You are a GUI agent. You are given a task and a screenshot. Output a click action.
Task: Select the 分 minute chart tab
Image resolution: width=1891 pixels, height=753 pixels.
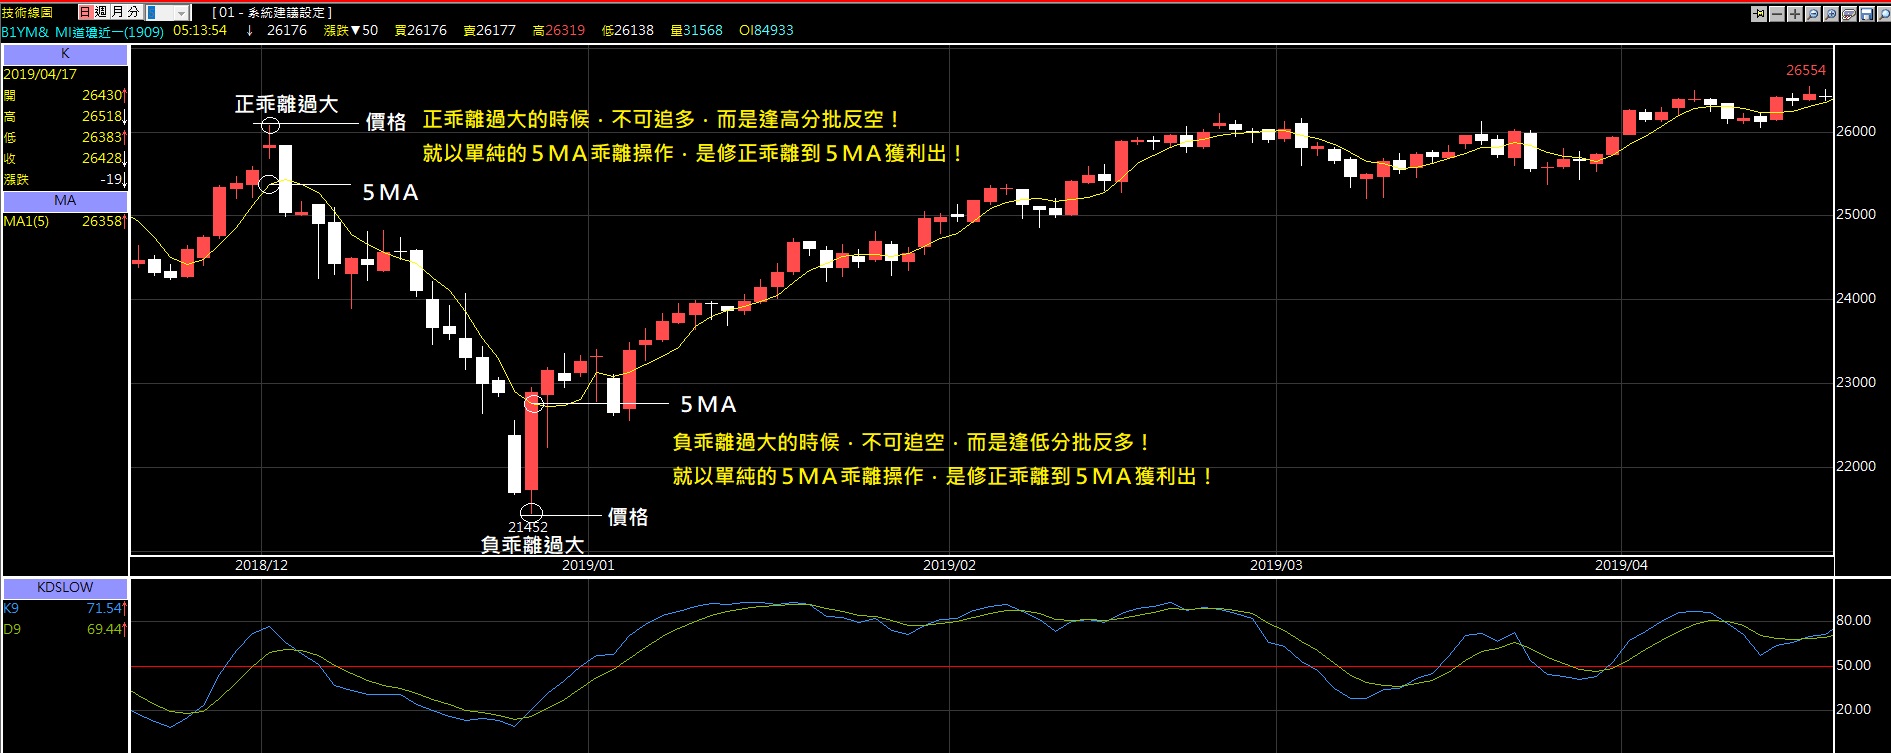(132, 12)
